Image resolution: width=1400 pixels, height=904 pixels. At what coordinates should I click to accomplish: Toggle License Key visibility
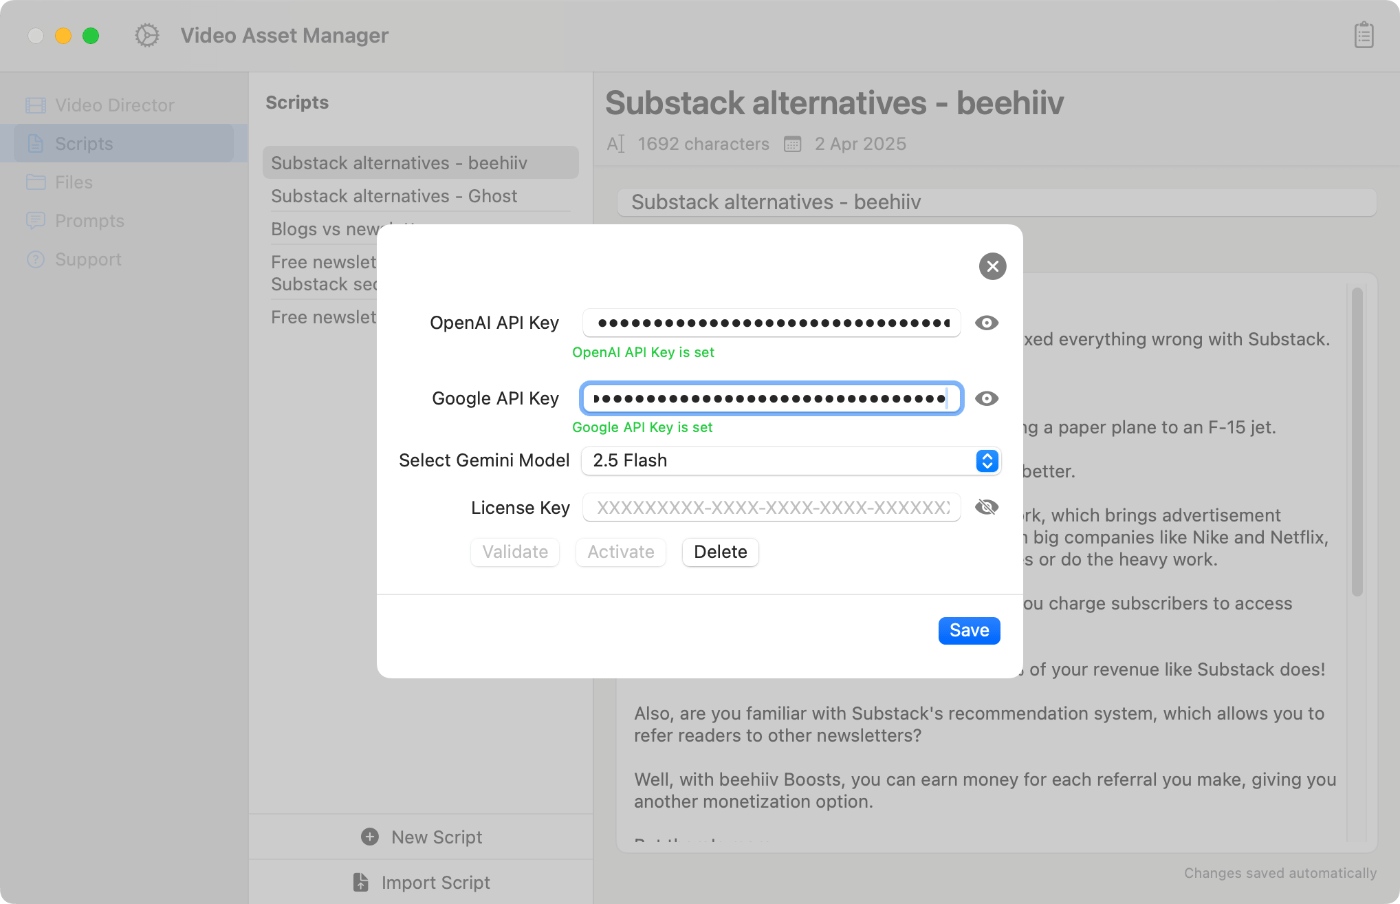point(986,507)
